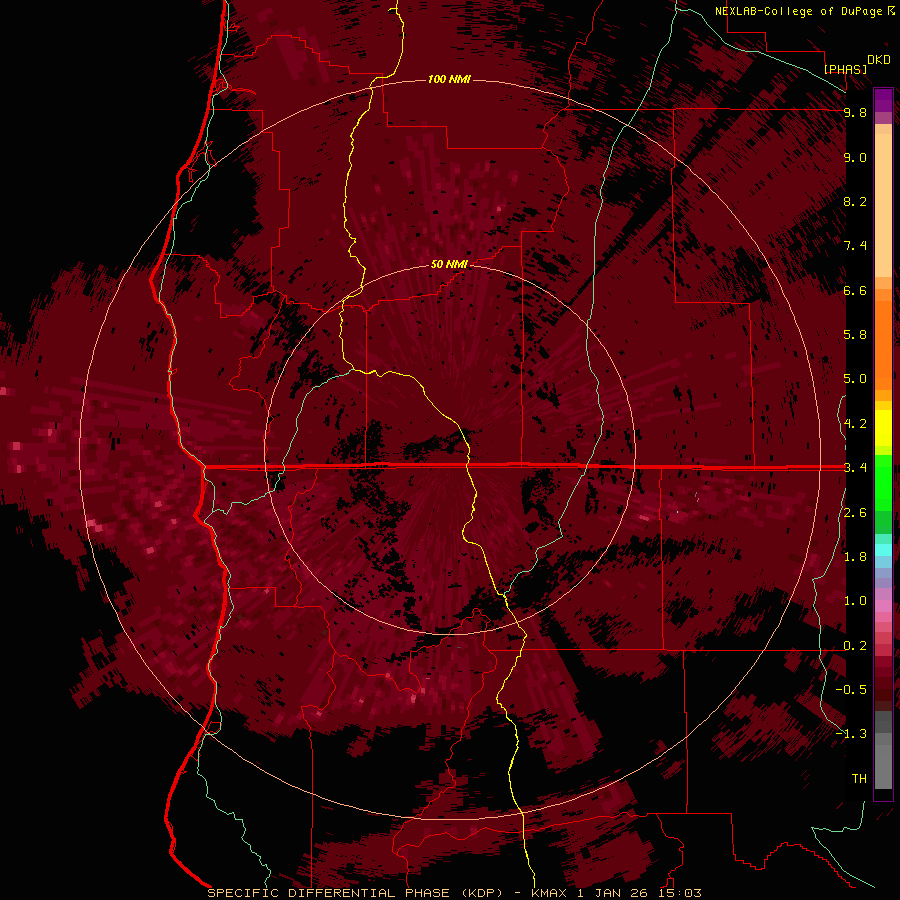Click the 4.2 value on the color scale
This screenshot has height=900, width=900.
pyautogui.click(x=855, y=424)
